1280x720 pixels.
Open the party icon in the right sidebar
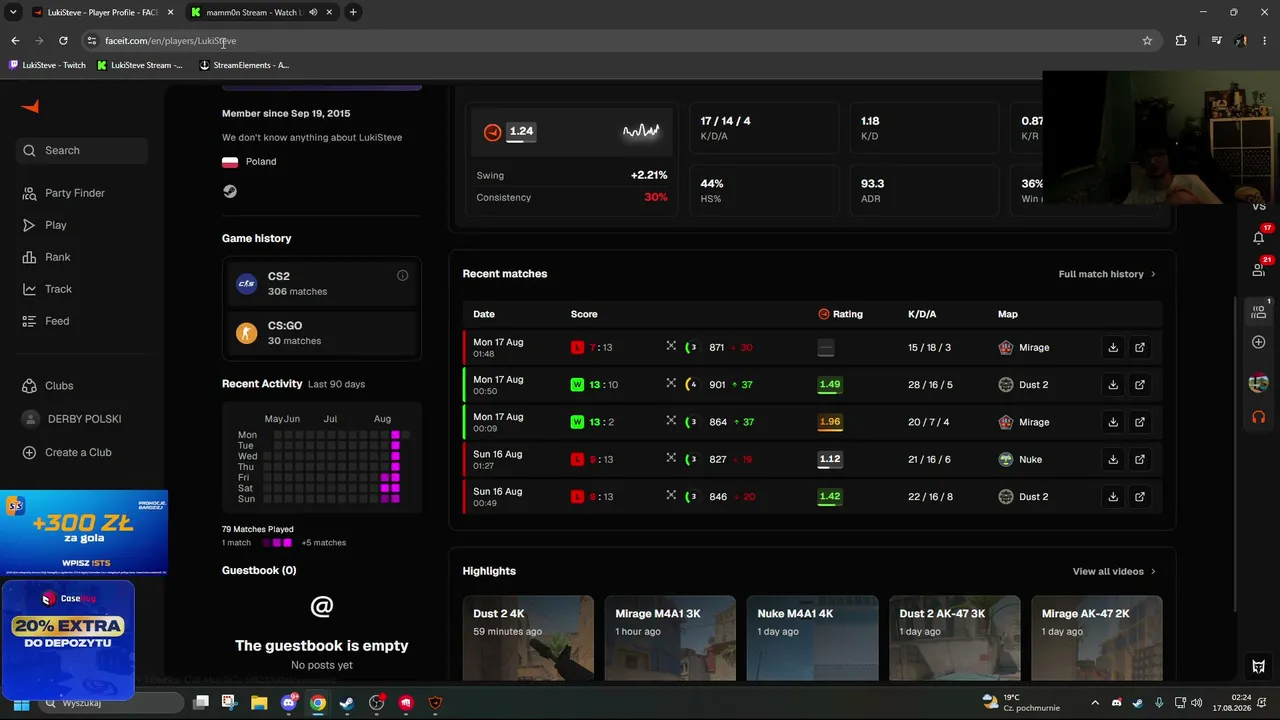coord(1258,312)
